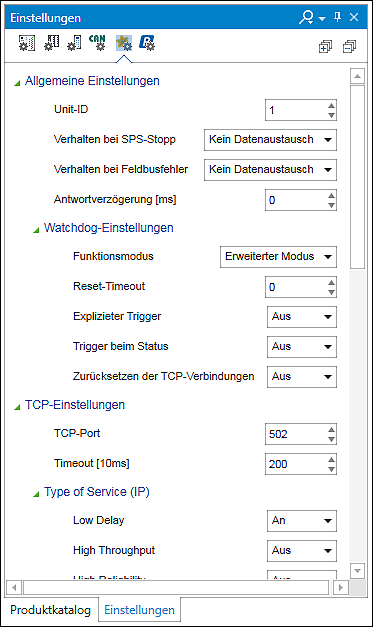Click the TCP-Port input field
373x627 pixels.
[x=296, y=434]
